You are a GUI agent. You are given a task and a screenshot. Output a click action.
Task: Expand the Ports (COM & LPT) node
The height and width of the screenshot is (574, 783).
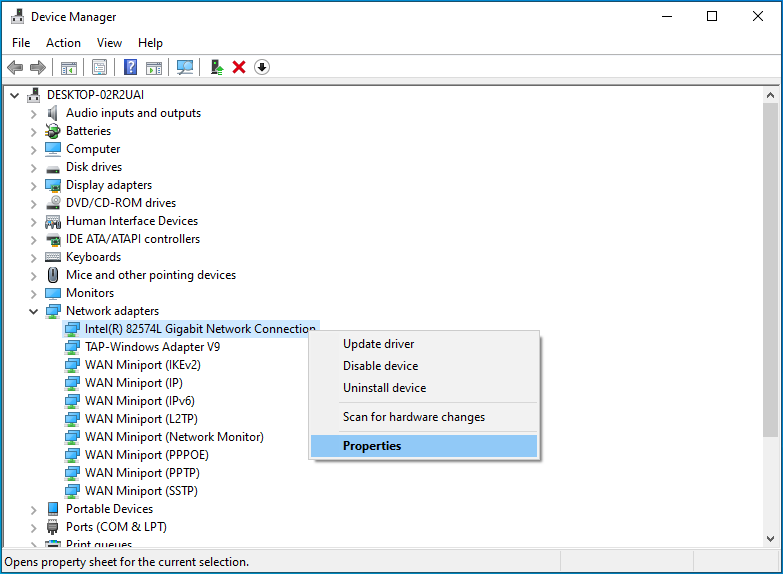point(33,527)
